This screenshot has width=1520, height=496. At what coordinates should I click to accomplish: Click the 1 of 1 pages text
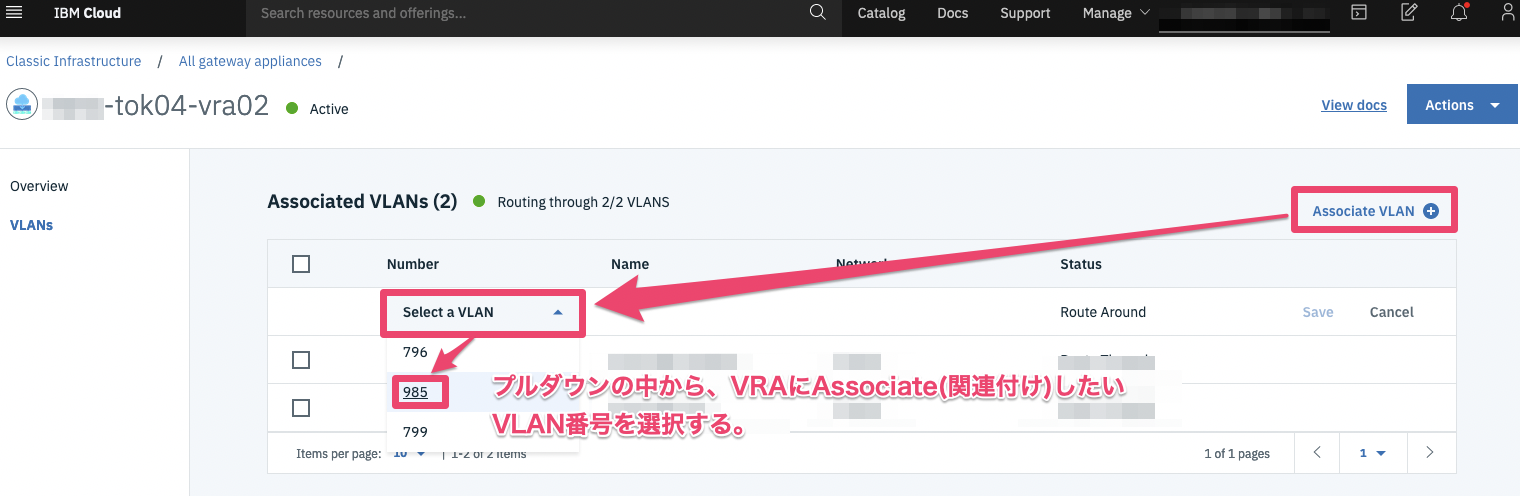(x=1237, y=453)
